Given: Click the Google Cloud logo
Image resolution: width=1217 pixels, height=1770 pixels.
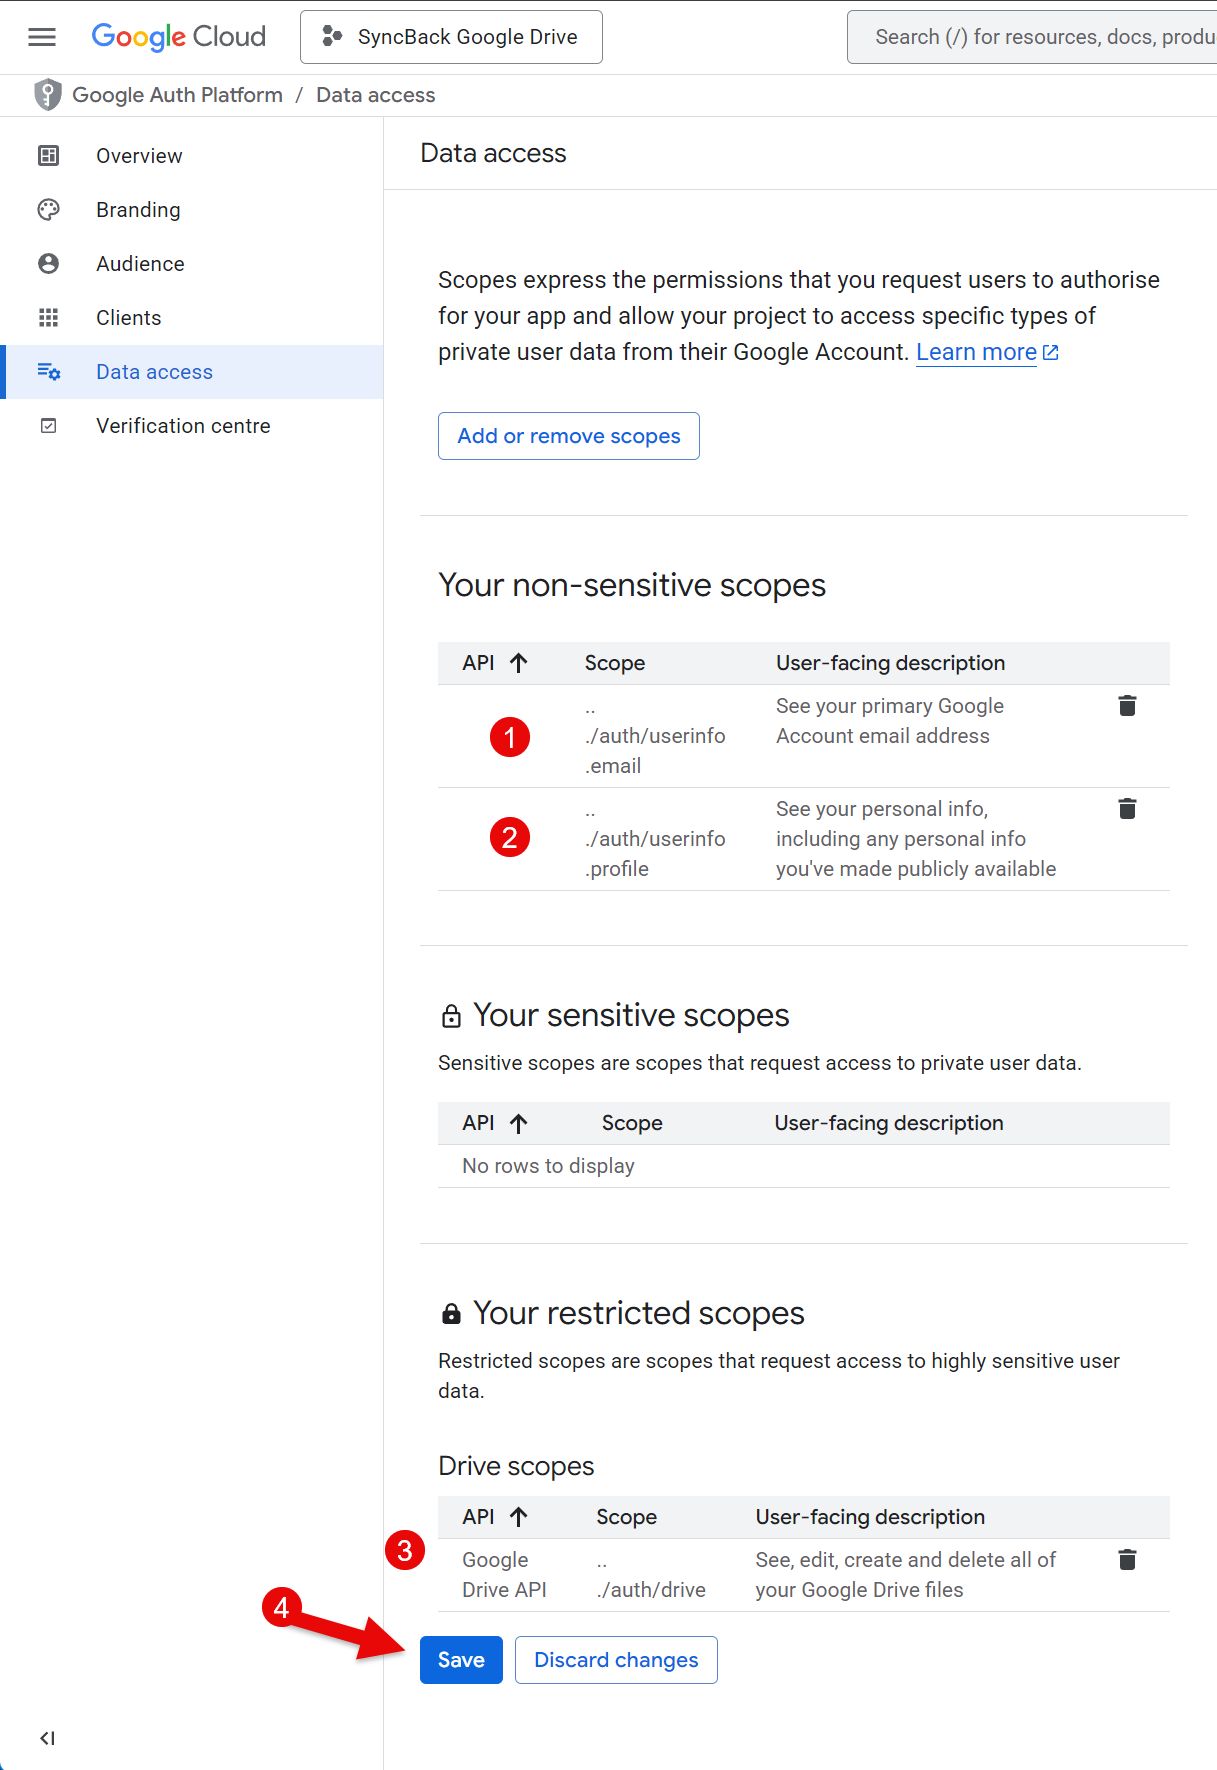Looking at the screenshot, I should coord(179,37).
